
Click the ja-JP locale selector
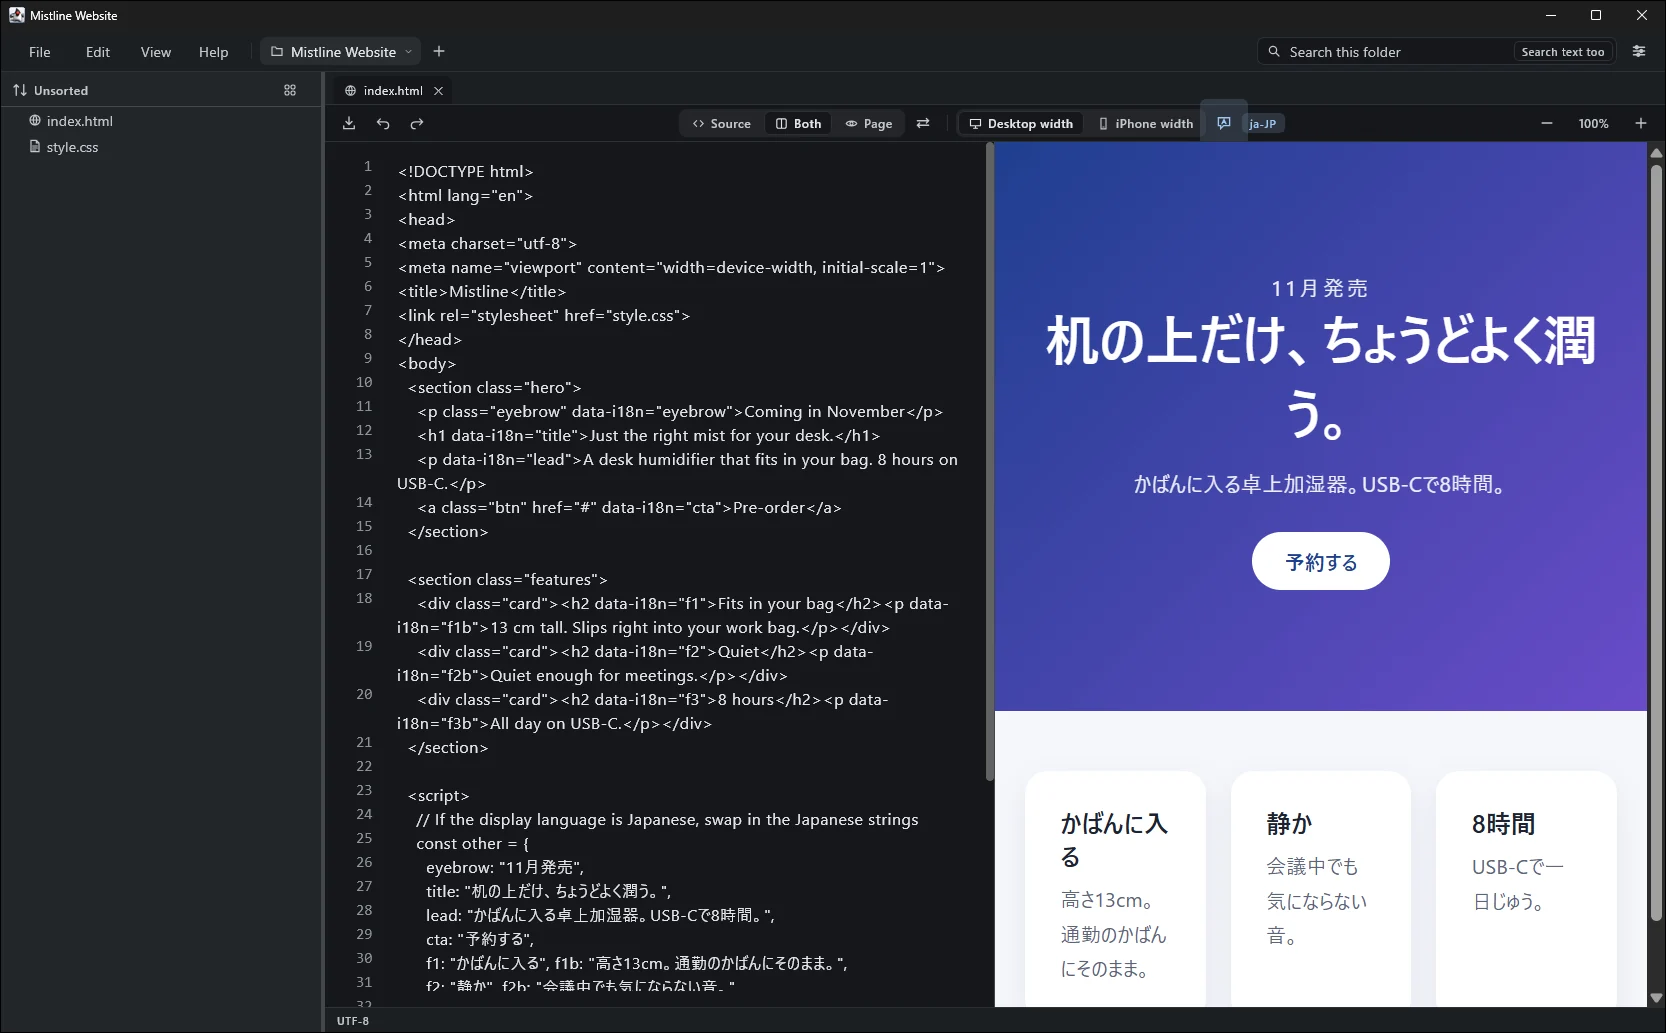click(x=1262, y=123)
